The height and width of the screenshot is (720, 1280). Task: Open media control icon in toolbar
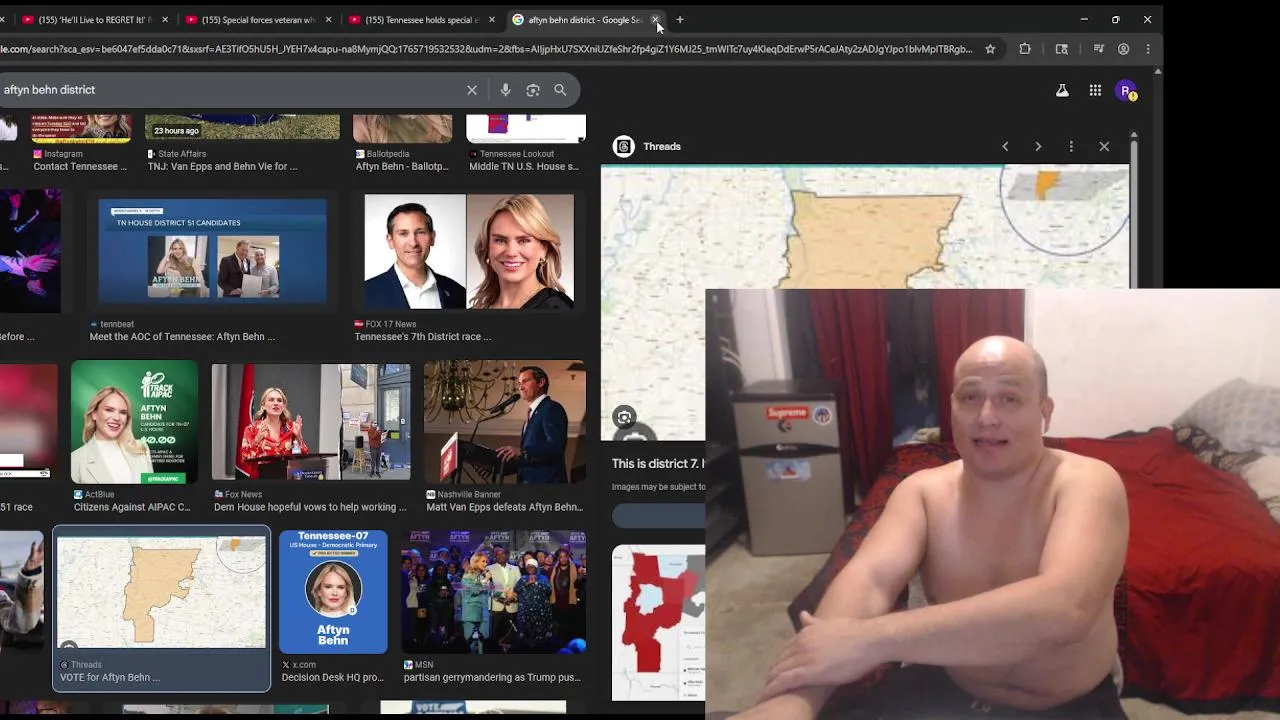[1098, 49]
